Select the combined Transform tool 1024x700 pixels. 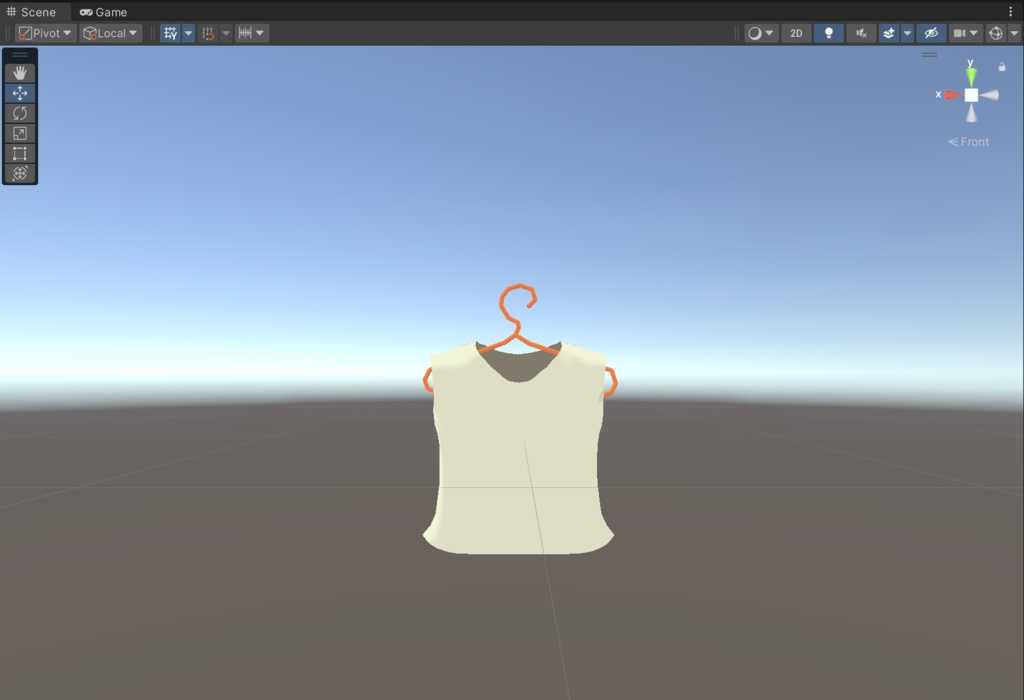(20, 173)
